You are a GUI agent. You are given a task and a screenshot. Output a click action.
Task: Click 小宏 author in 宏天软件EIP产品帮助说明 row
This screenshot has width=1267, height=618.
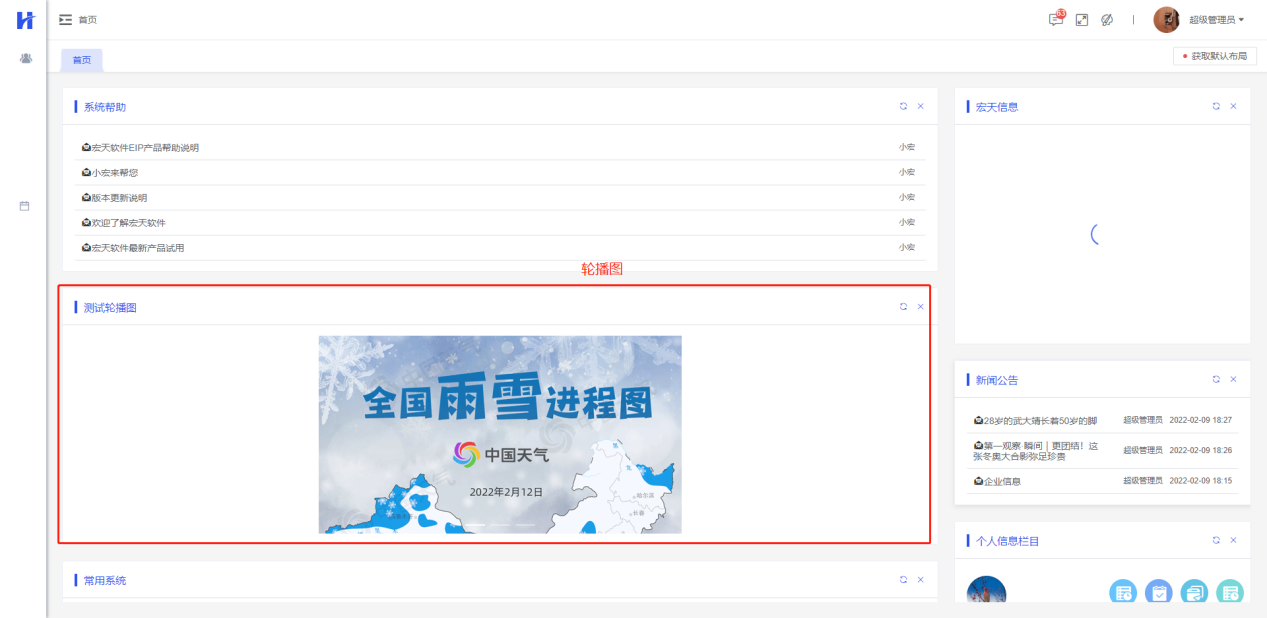(907, 148)
